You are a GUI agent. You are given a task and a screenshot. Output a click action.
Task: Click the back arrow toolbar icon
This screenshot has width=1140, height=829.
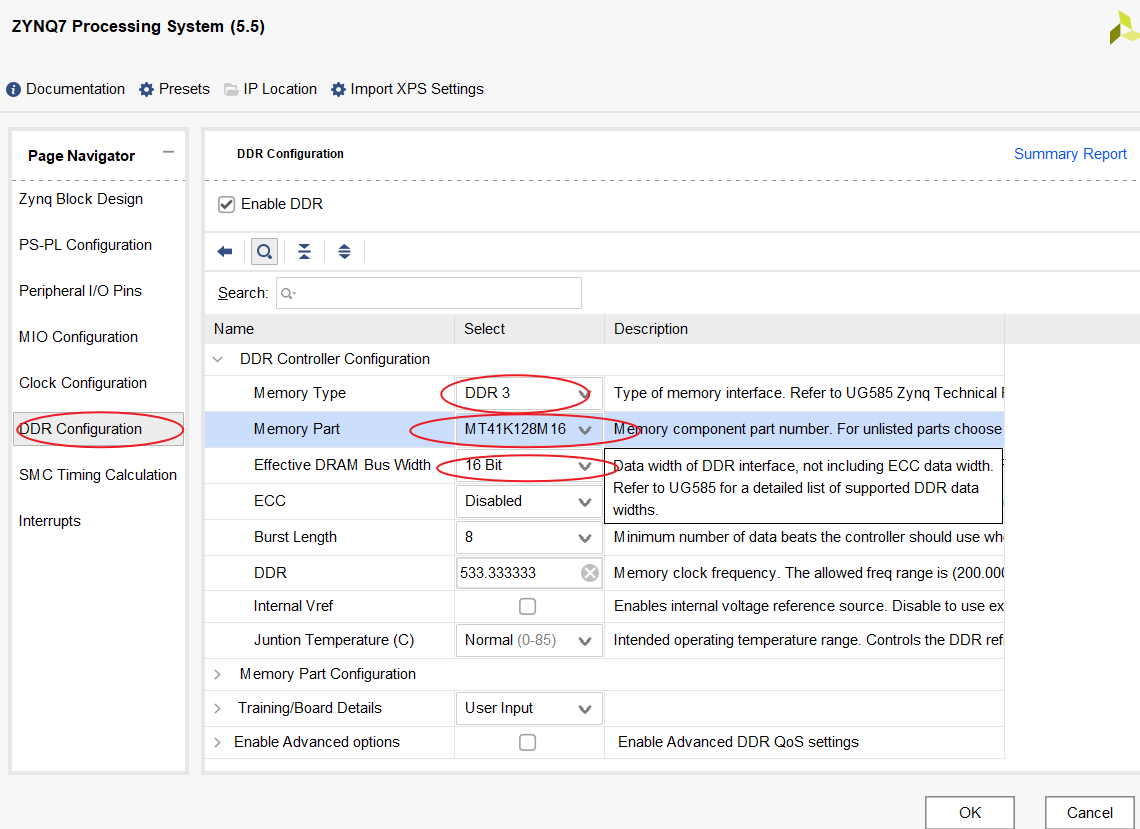pos(225,252)
